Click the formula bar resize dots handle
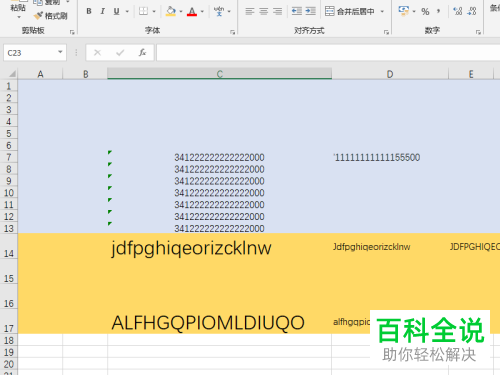This screenshot has height=375, width=500. [x=76, y=52]
